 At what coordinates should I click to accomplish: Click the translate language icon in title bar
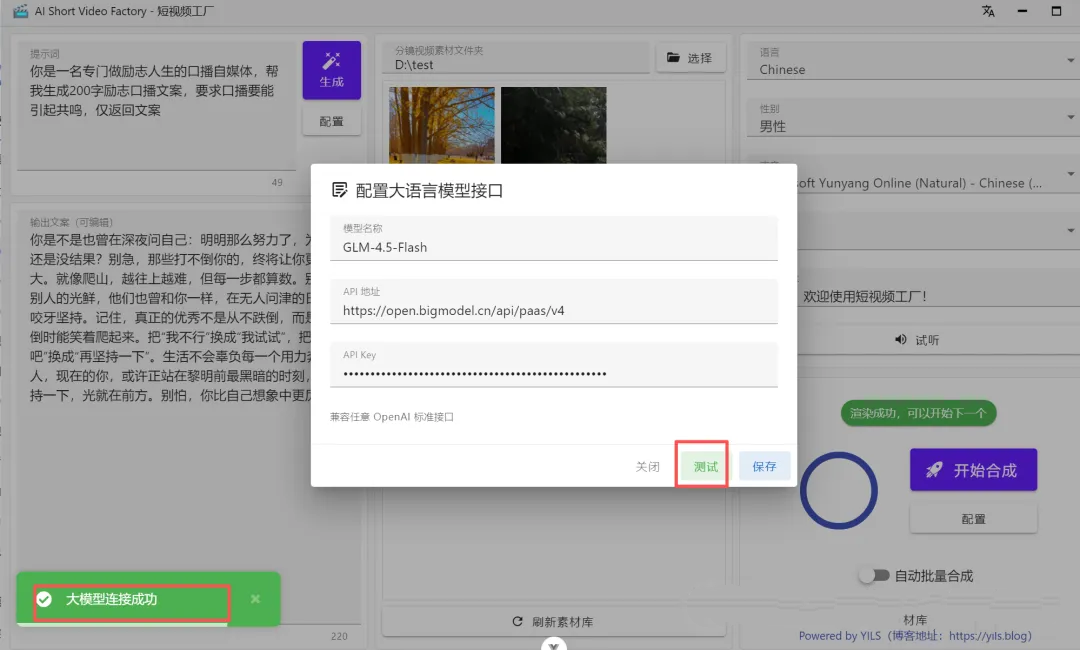tap(988, 11)
